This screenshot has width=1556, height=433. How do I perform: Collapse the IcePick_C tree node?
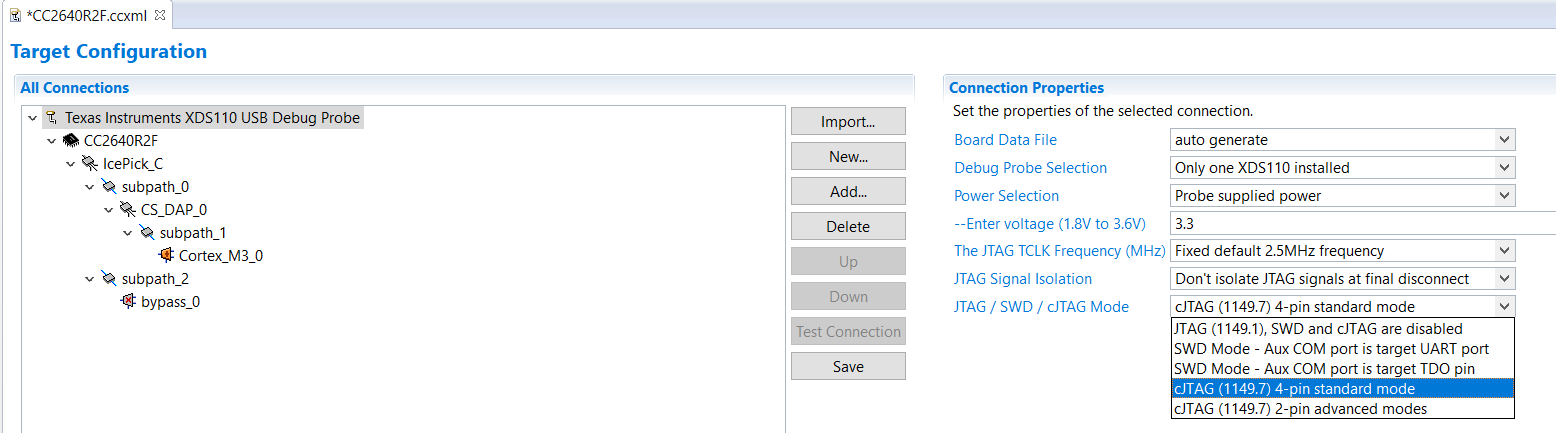(x=71, y=164)
